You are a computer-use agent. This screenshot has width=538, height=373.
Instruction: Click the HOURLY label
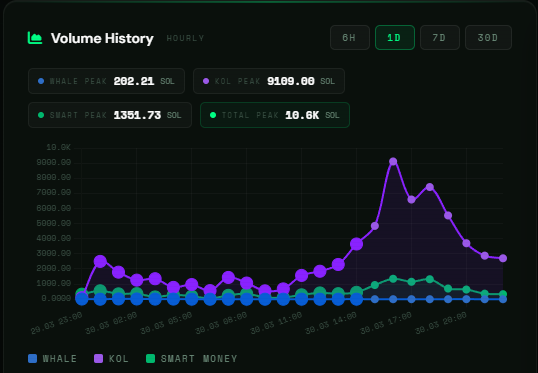tap(185, 38)
